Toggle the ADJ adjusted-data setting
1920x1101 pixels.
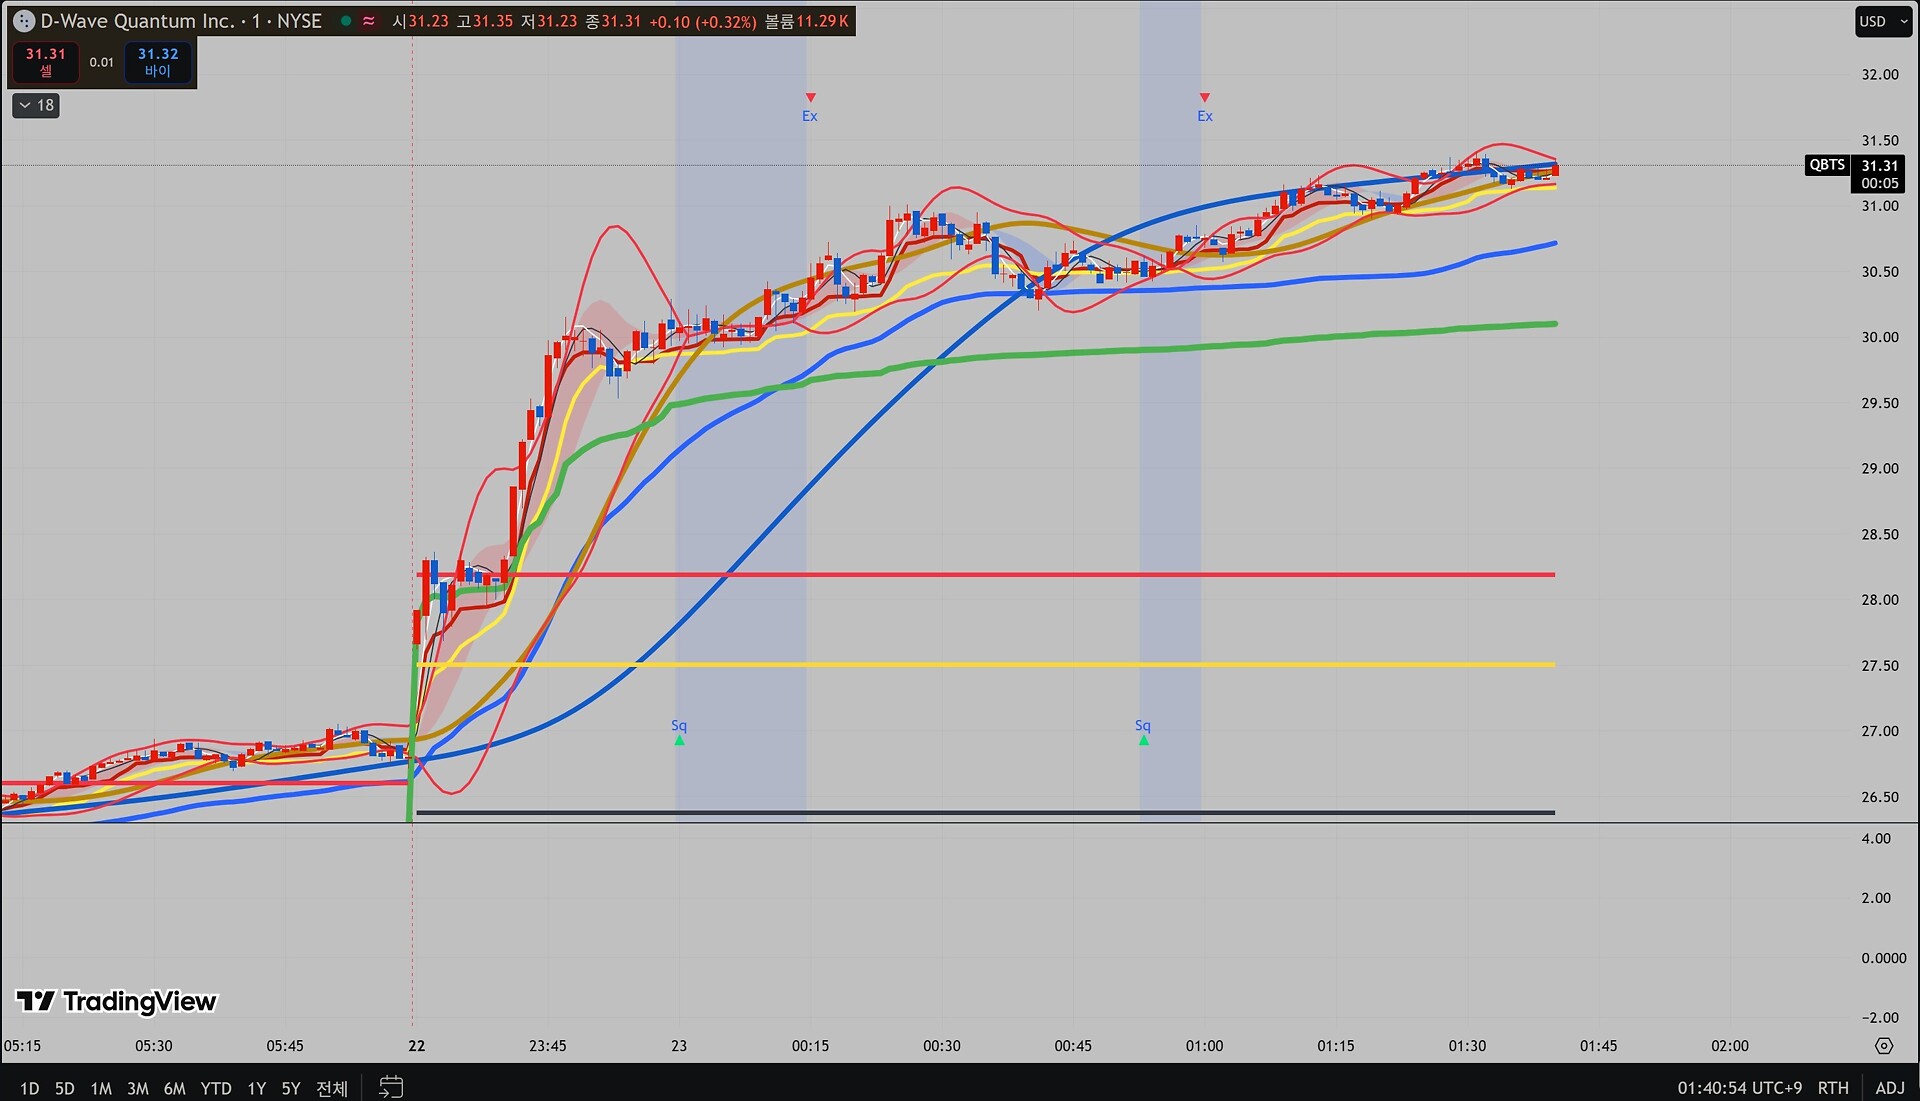click(1889, 1088)
